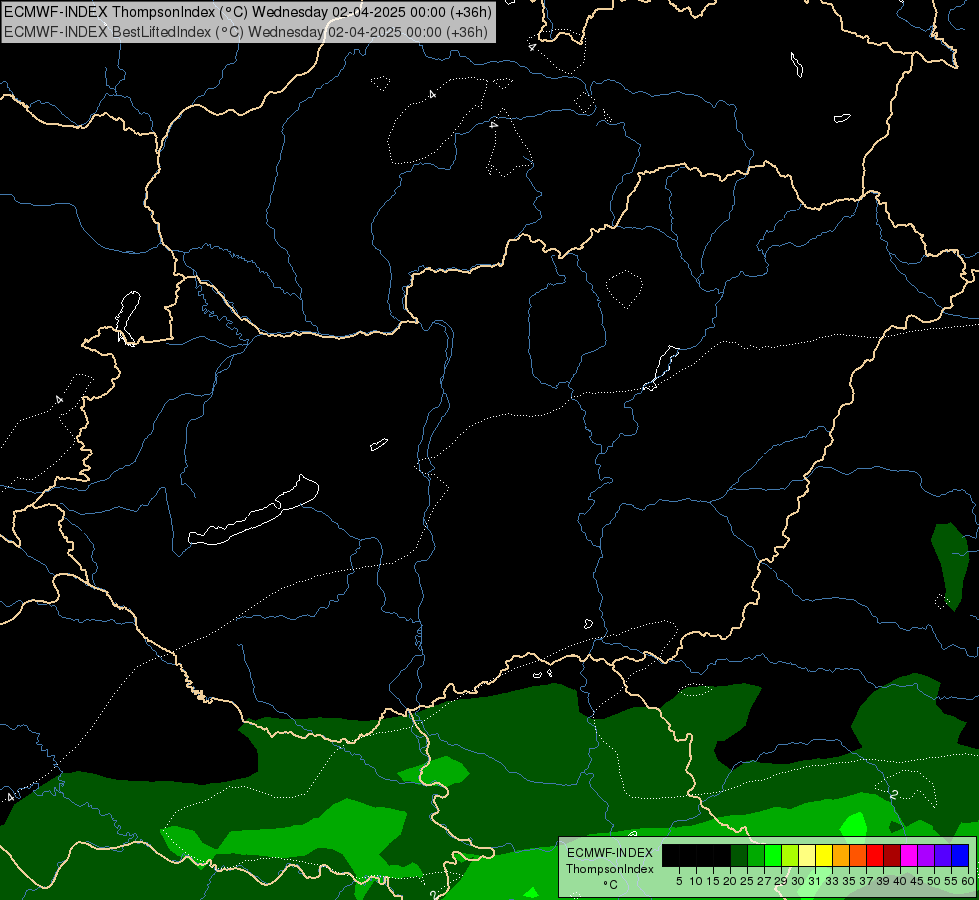Click the magenta 40–45 legend swatch

pyautogui.click(x=909, y=855)
